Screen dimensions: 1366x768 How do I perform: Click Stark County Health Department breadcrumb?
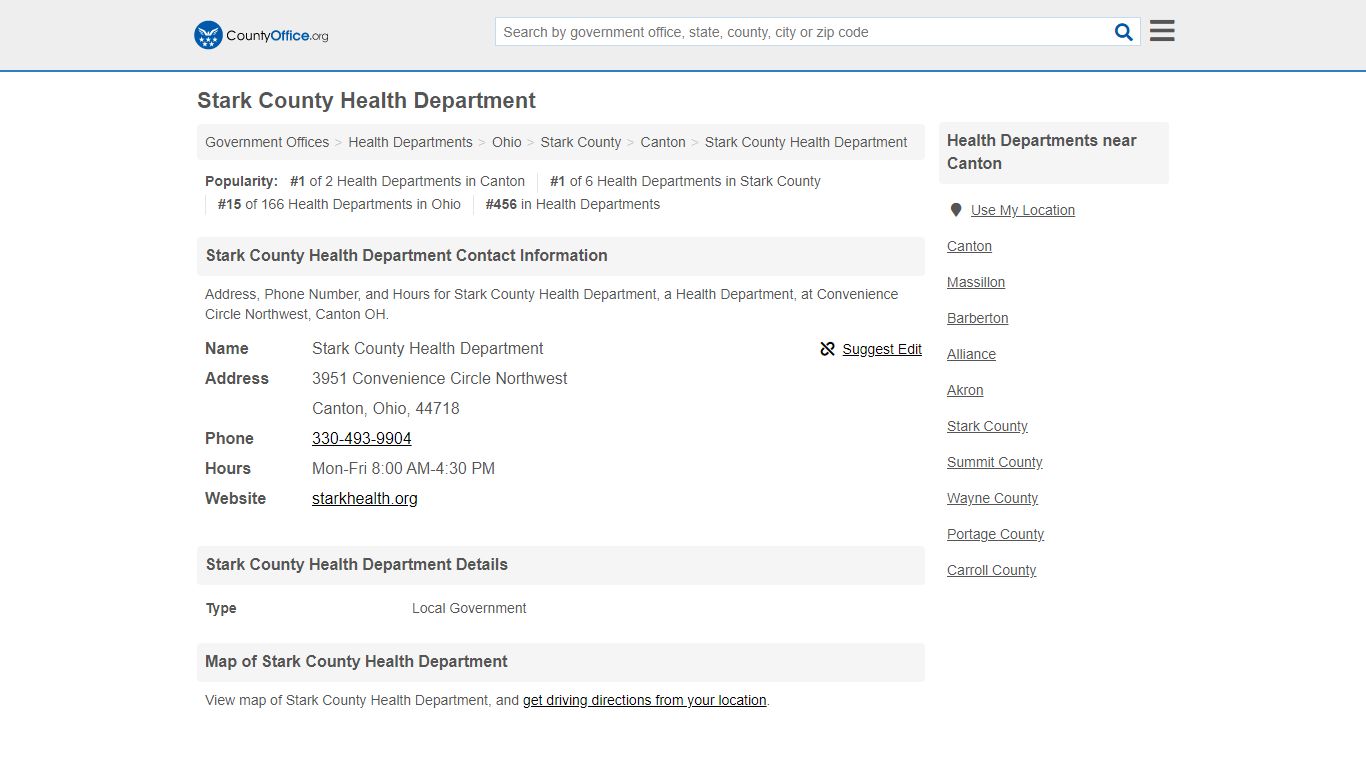pos(806,142)
